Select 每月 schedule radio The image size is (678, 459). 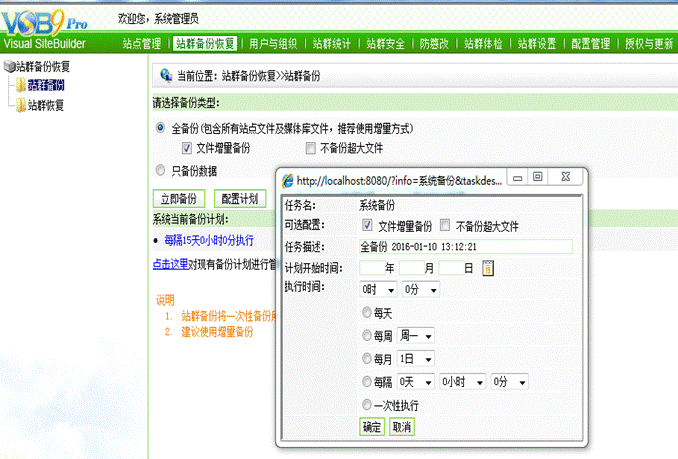click(x=367, y=358)
